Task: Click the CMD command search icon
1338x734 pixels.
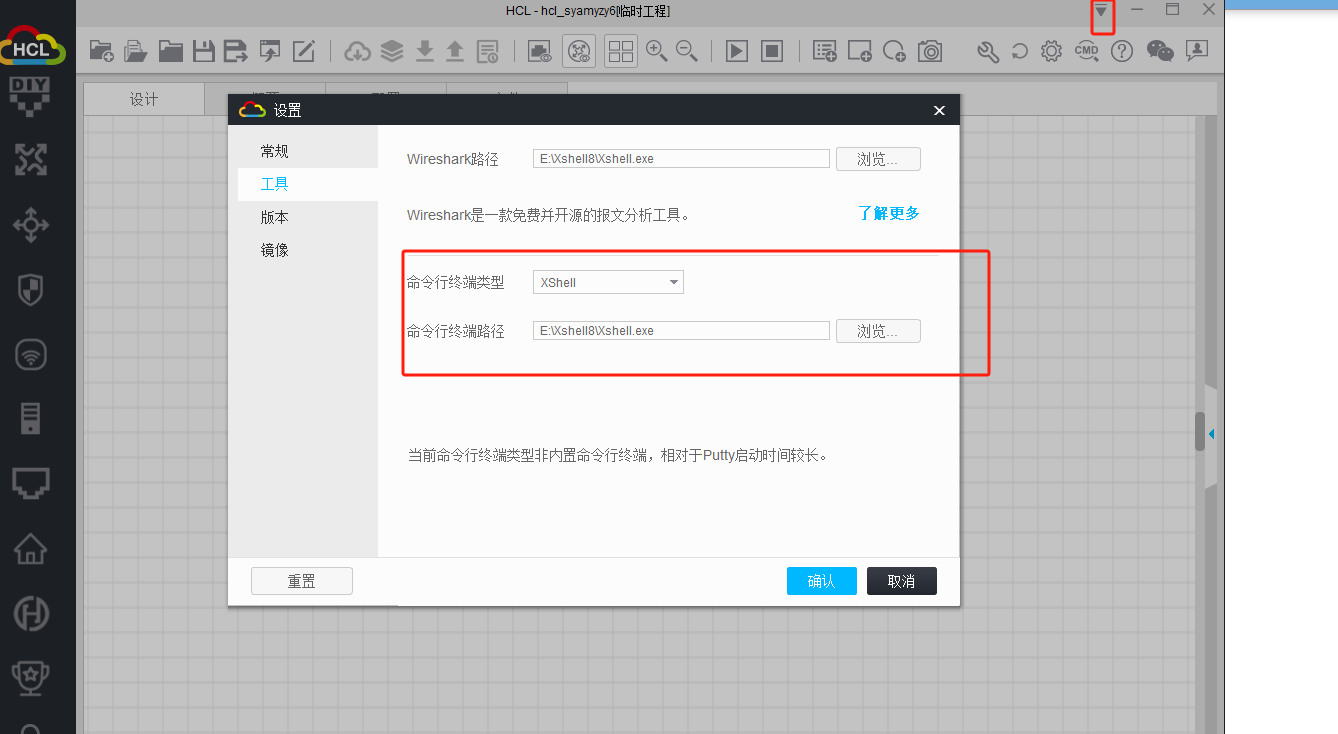Action: click(1087, 51)
